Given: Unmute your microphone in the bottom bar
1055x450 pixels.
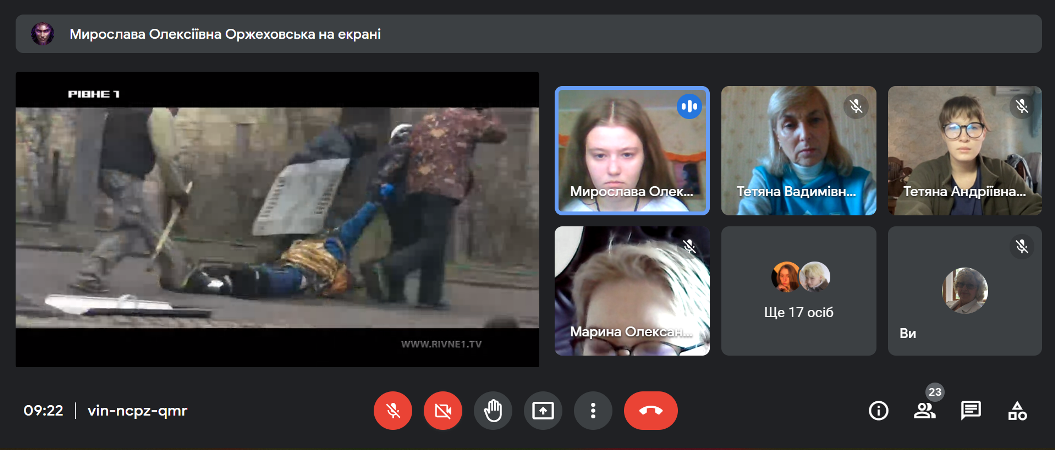Looking at the screenshot, I should click(393, 410).
